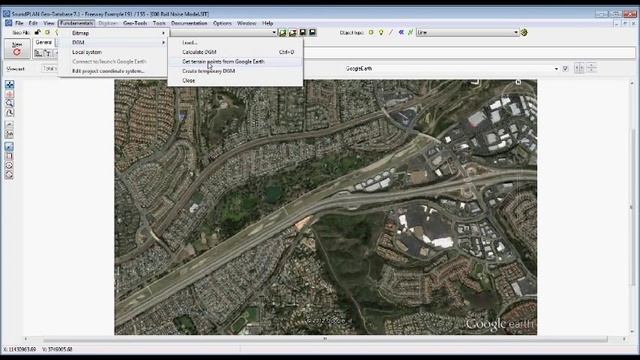This screenshot has height=360, width=640.
Task: Expand the DGM submenu entry
Action: (113, 42)
